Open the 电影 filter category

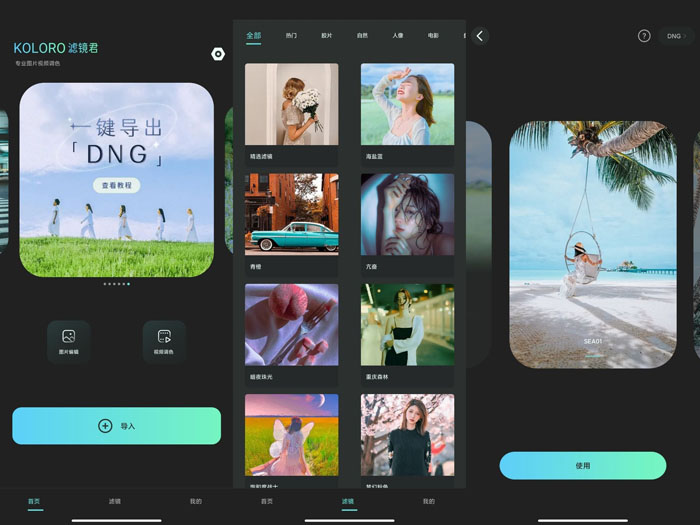tap(433, 36)
